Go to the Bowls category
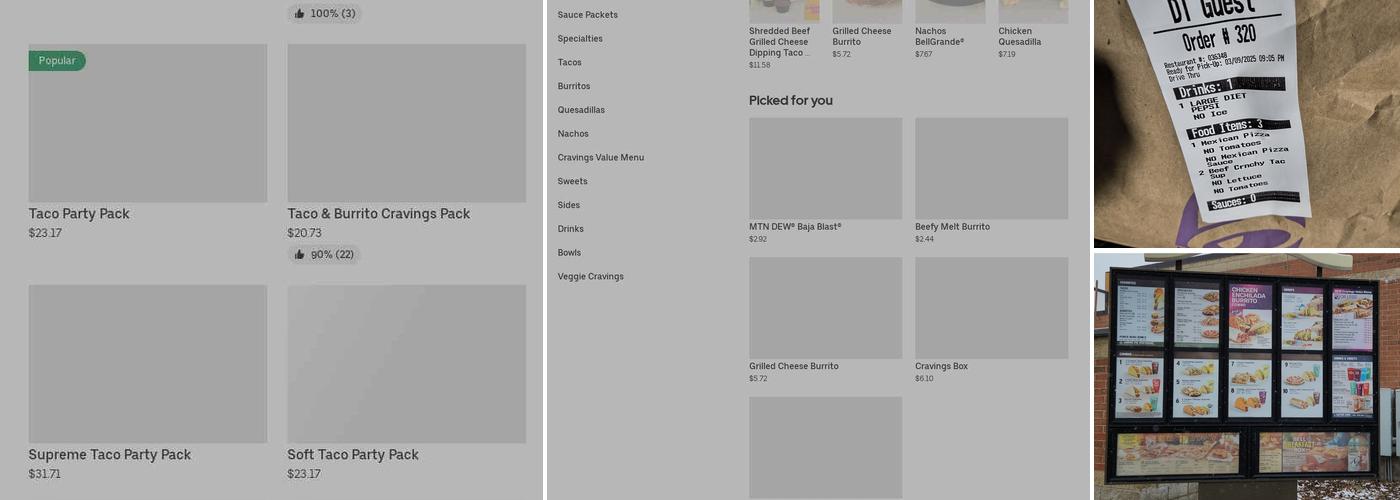 [x=569, y=253]
